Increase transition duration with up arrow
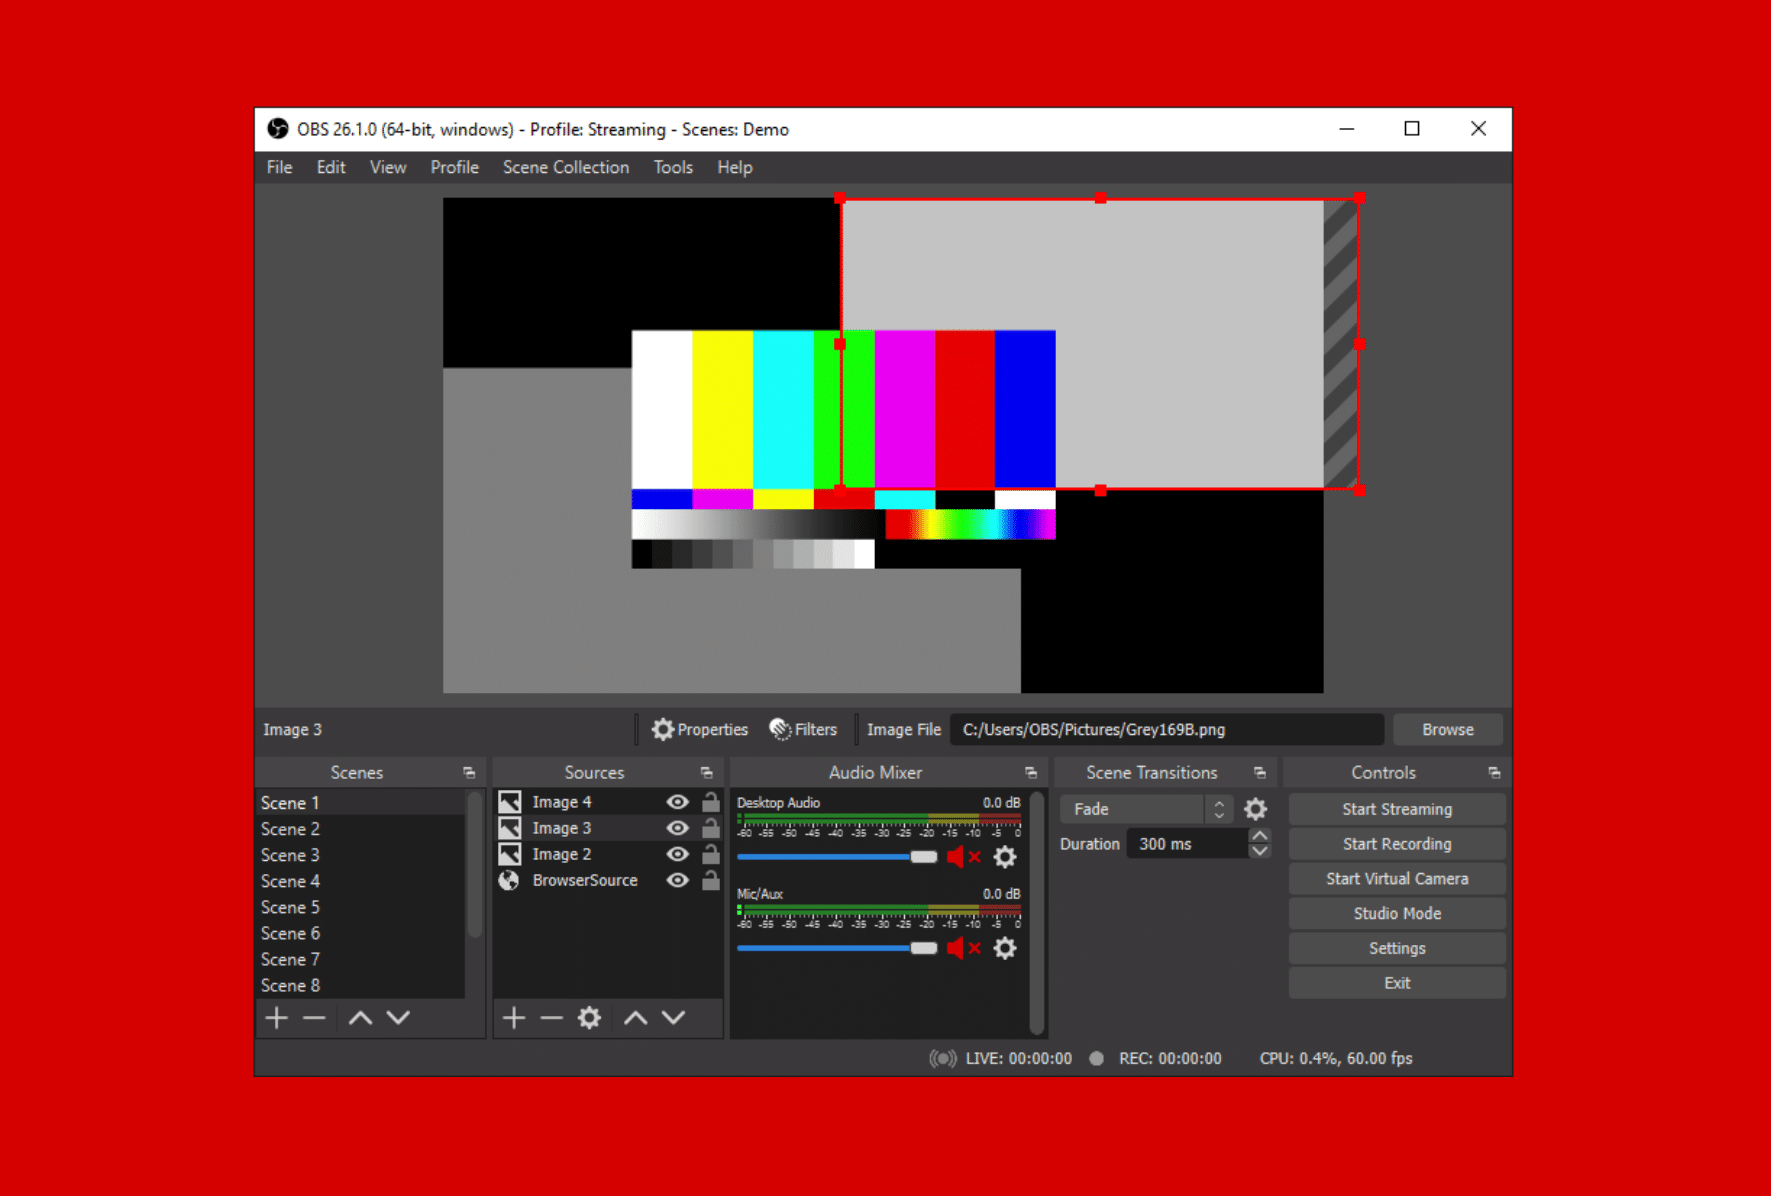 click(1260, 836)
